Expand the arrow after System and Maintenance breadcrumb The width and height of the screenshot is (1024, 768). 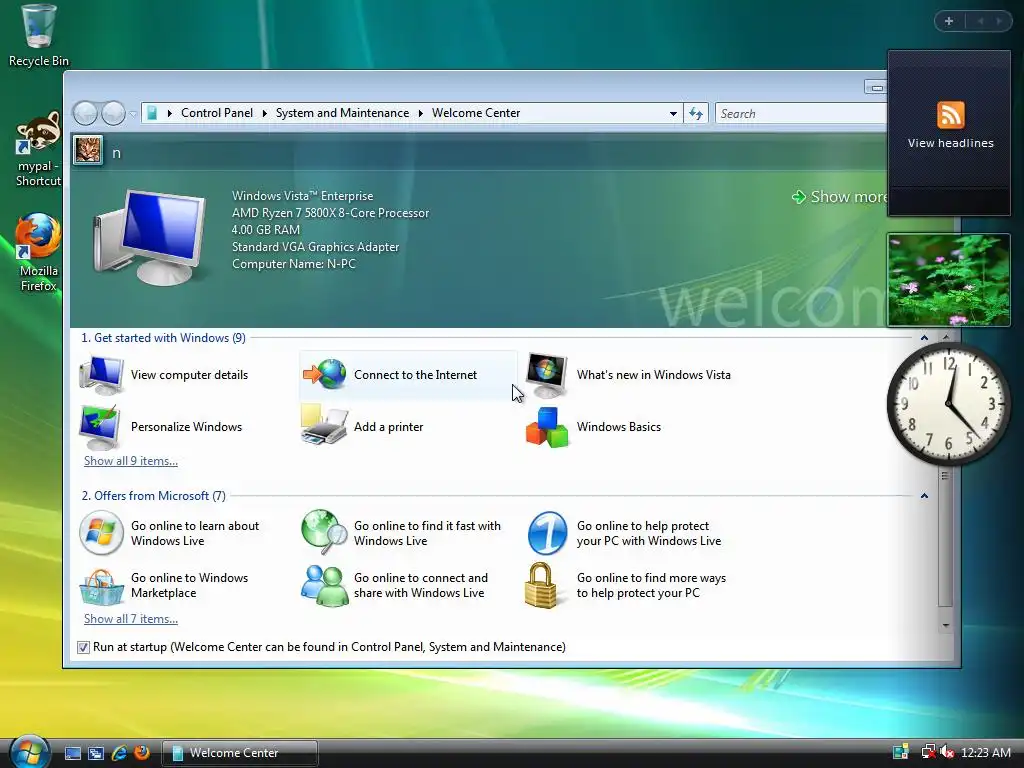pos(421,114)
